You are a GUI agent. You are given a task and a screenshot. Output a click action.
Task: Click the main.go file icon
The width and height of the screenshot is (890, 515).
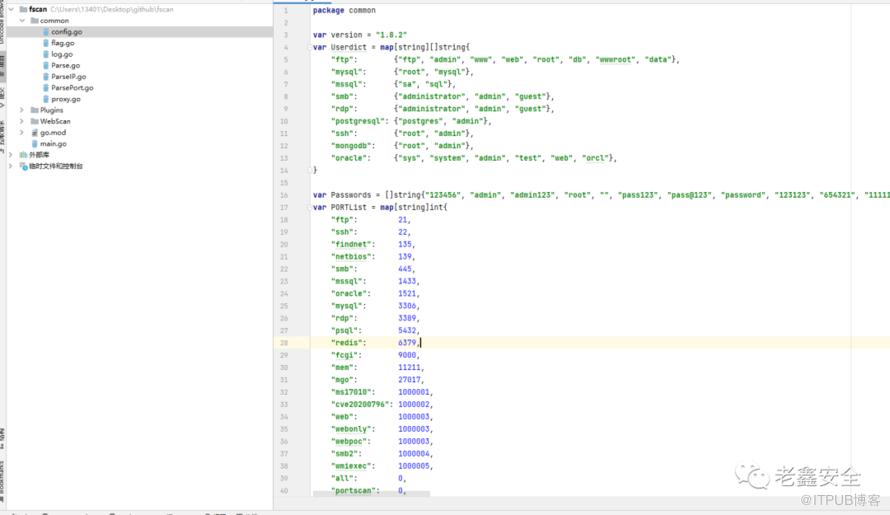(33, 144)
